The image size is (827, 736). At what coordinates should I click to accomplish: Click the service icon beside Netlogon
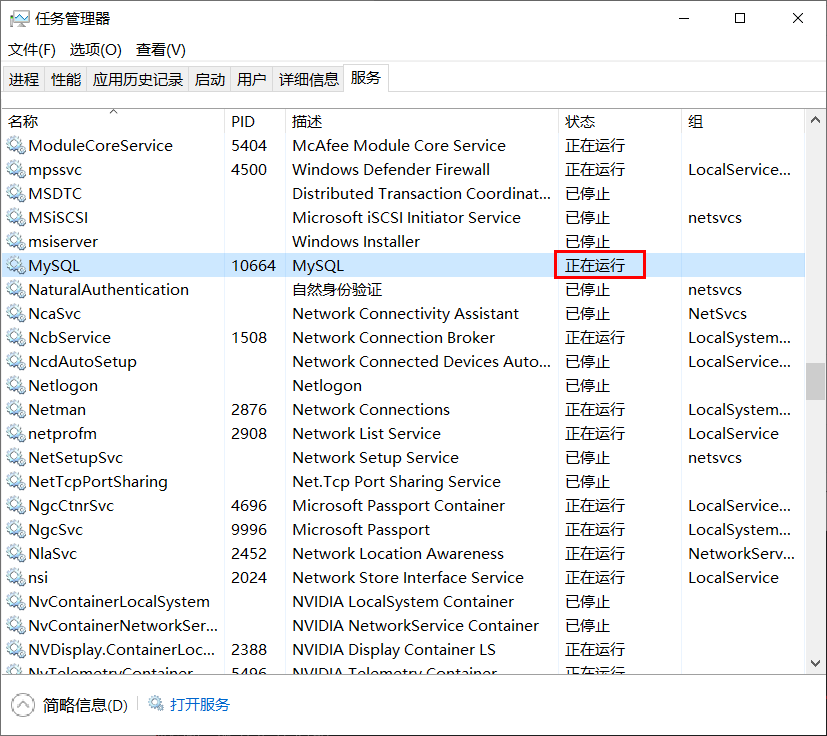16,385
